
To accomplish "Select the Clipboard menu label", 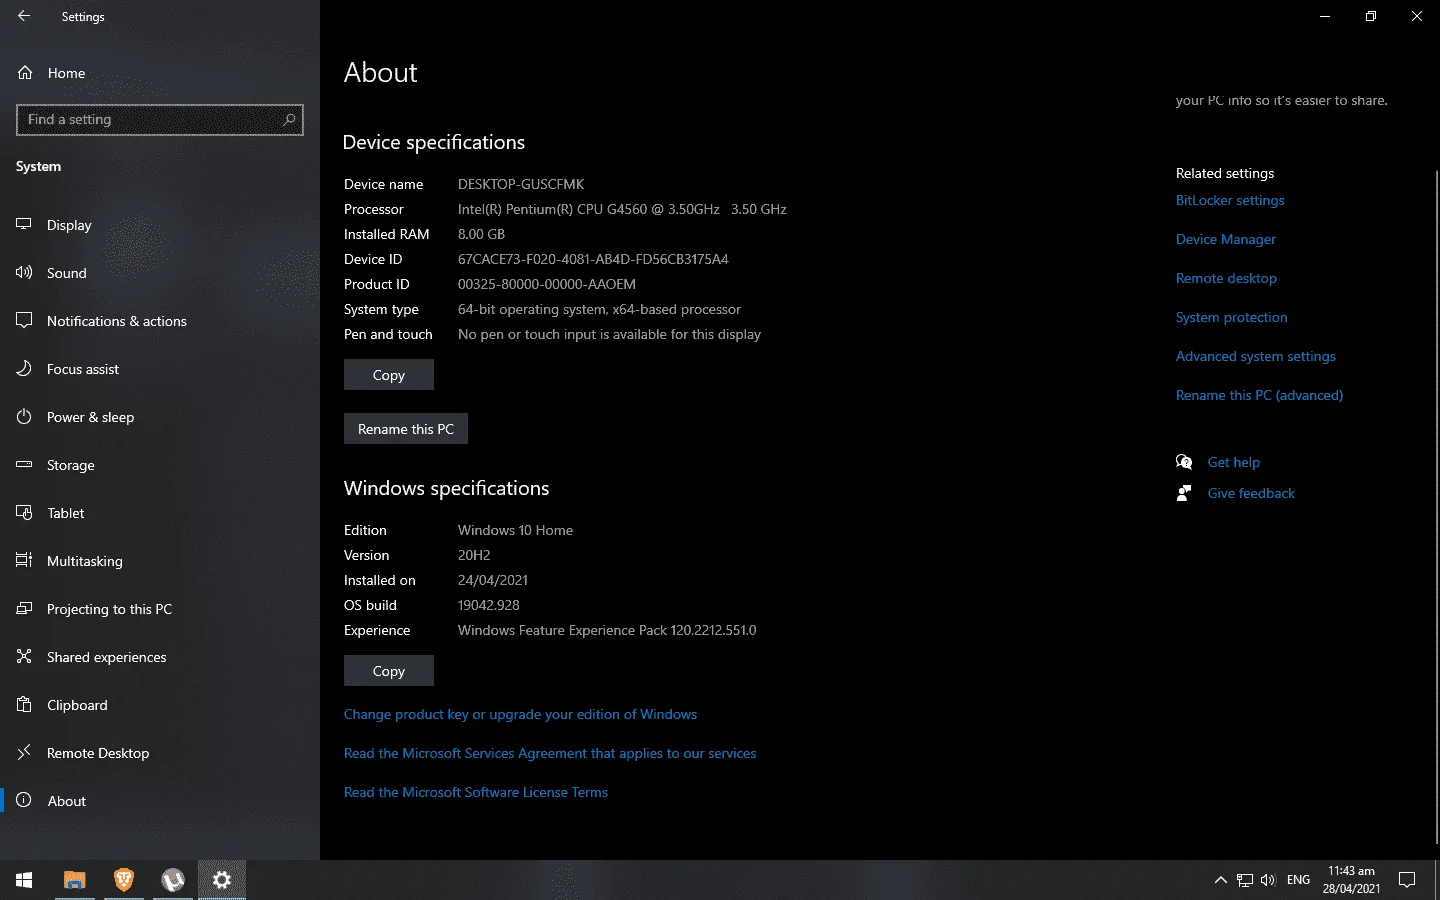I will (x=77, y=705).
